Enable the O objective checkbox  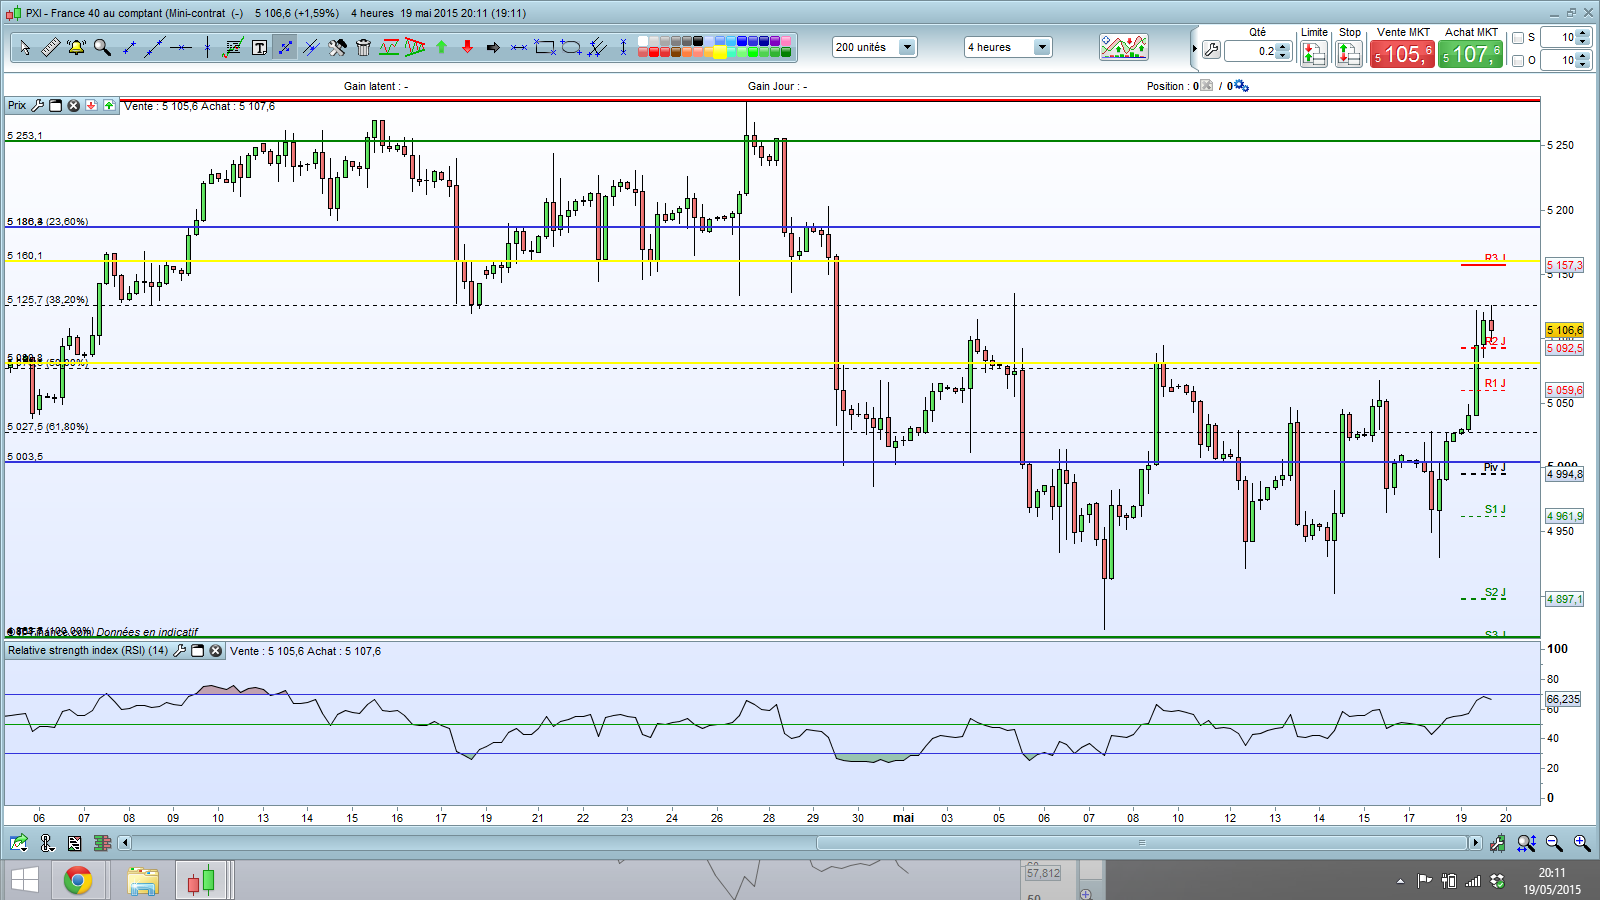pyautogui.click(x=1518, y=60)
